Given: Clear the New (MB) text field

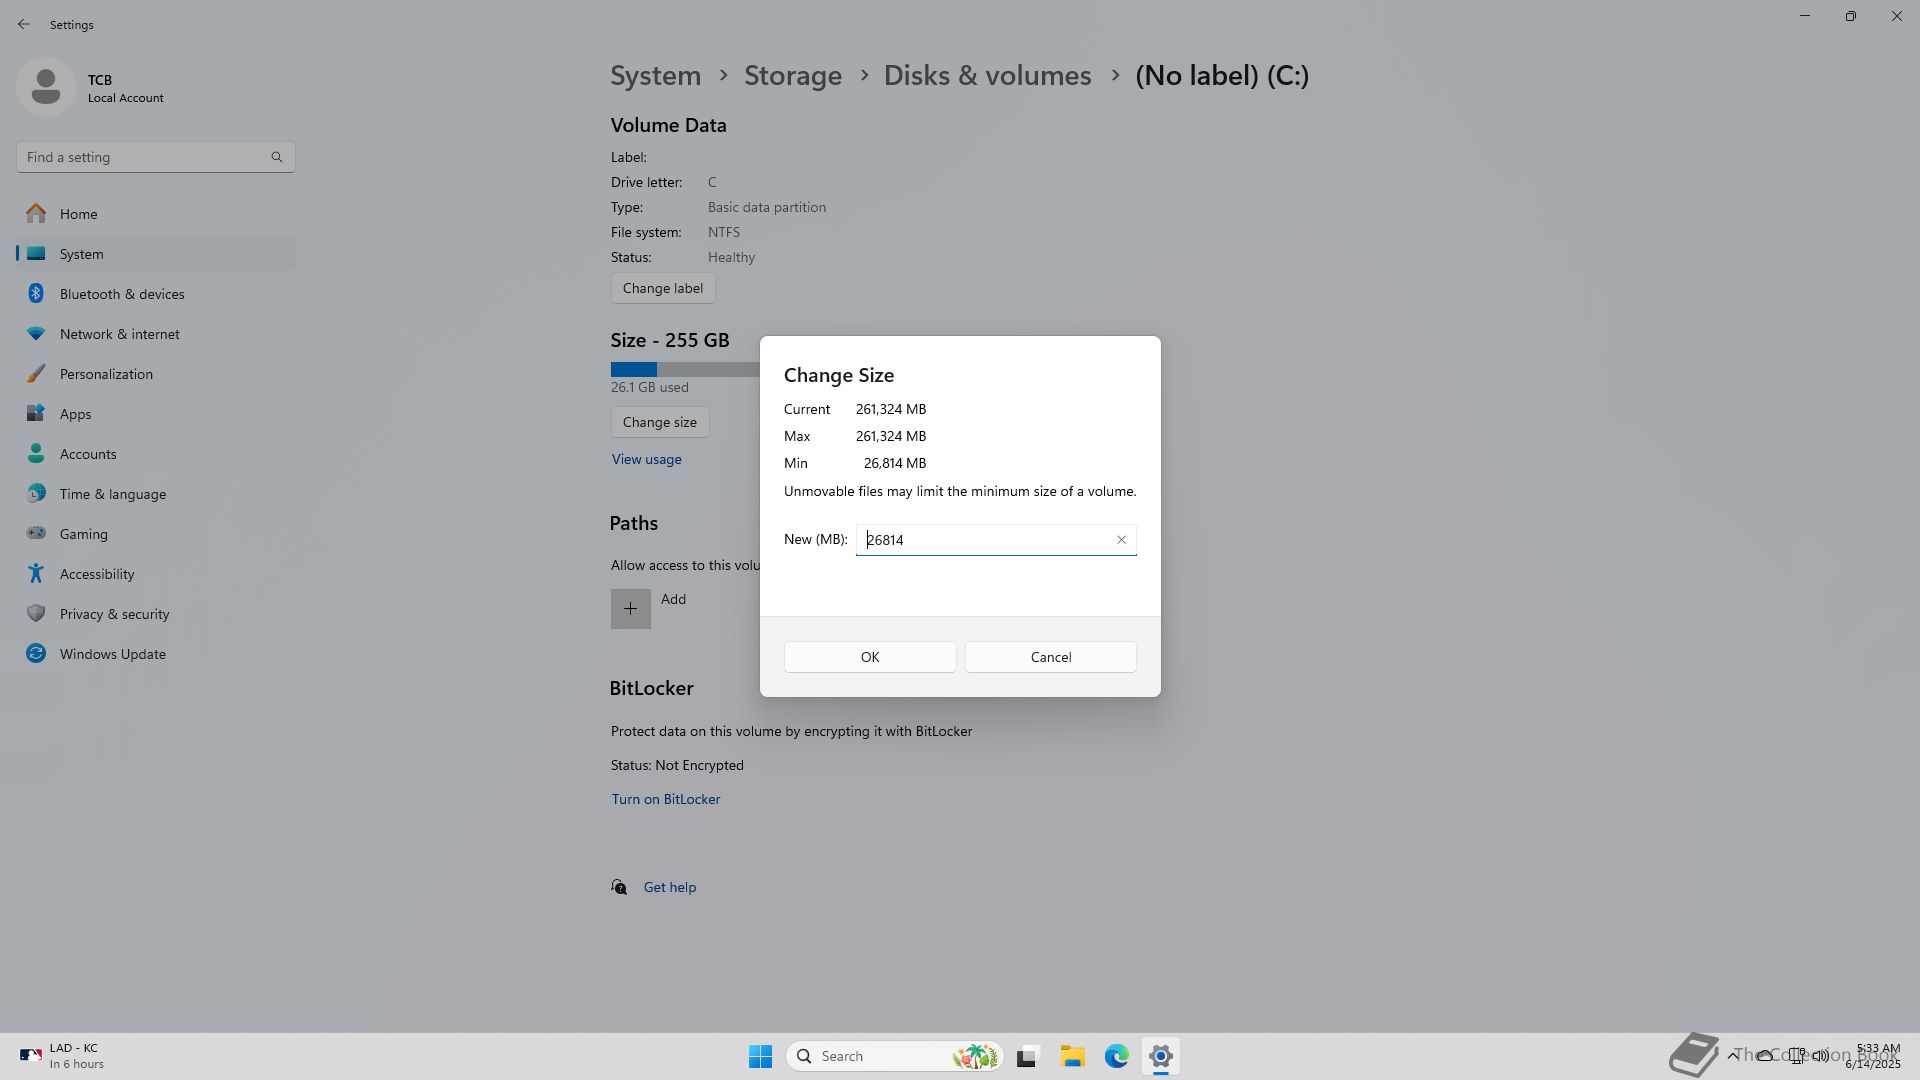Looking at the screenshot, I should click(1121, 540).
